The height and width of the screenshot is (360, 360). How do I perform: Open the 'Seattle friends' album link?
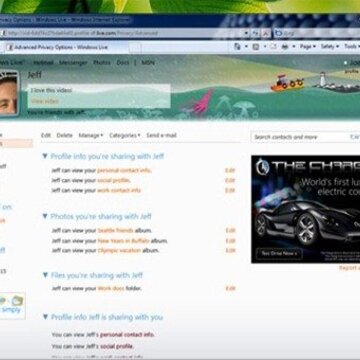[x=115, y=230]
